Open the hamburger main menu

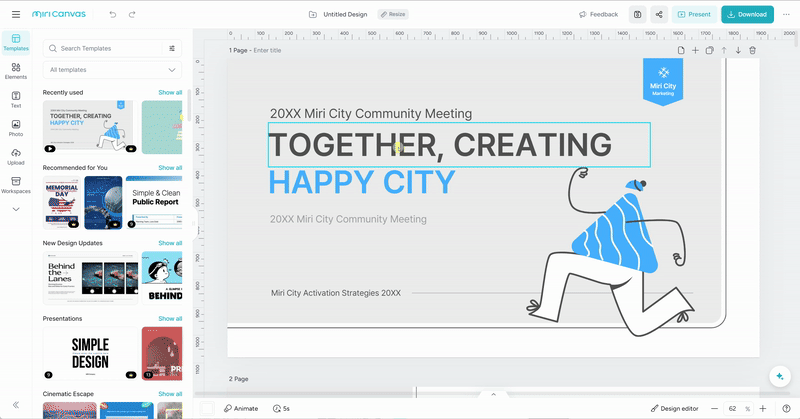tap(16, 15)
